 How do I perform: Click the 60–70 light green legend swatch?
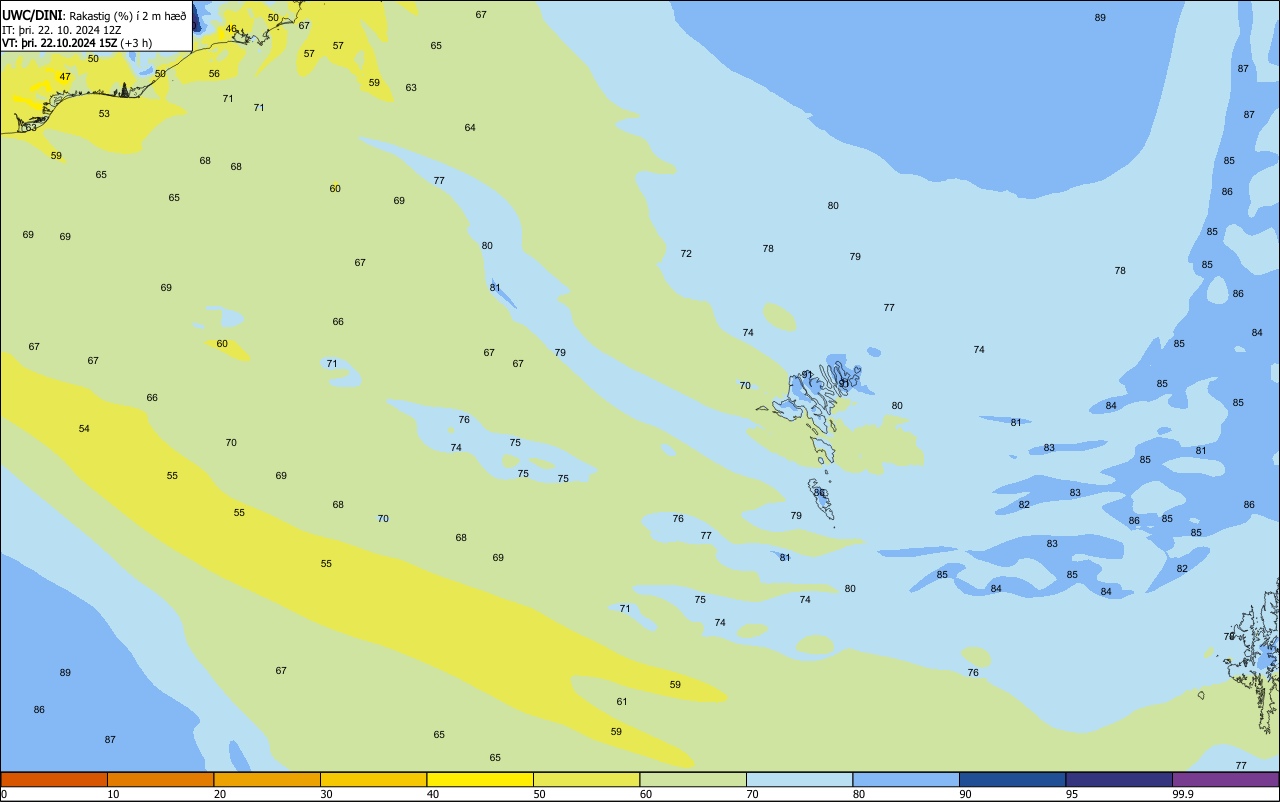click(693, 779)
